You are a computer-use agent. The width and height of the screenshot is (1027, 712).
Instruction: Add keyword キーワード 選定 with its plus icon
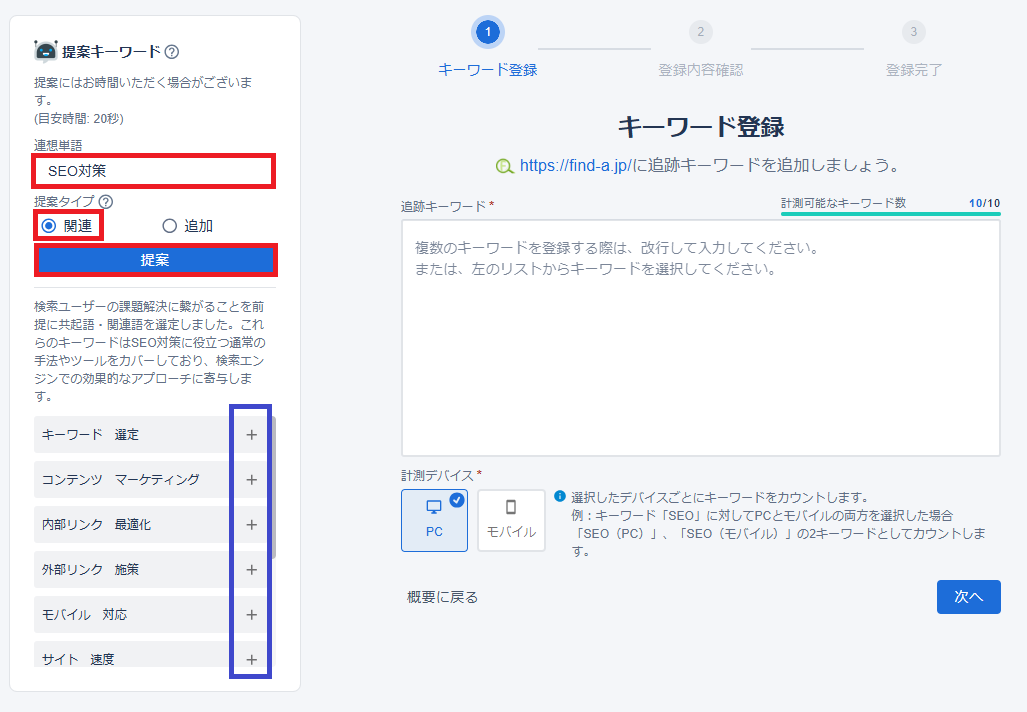click(x=252, y=435)
